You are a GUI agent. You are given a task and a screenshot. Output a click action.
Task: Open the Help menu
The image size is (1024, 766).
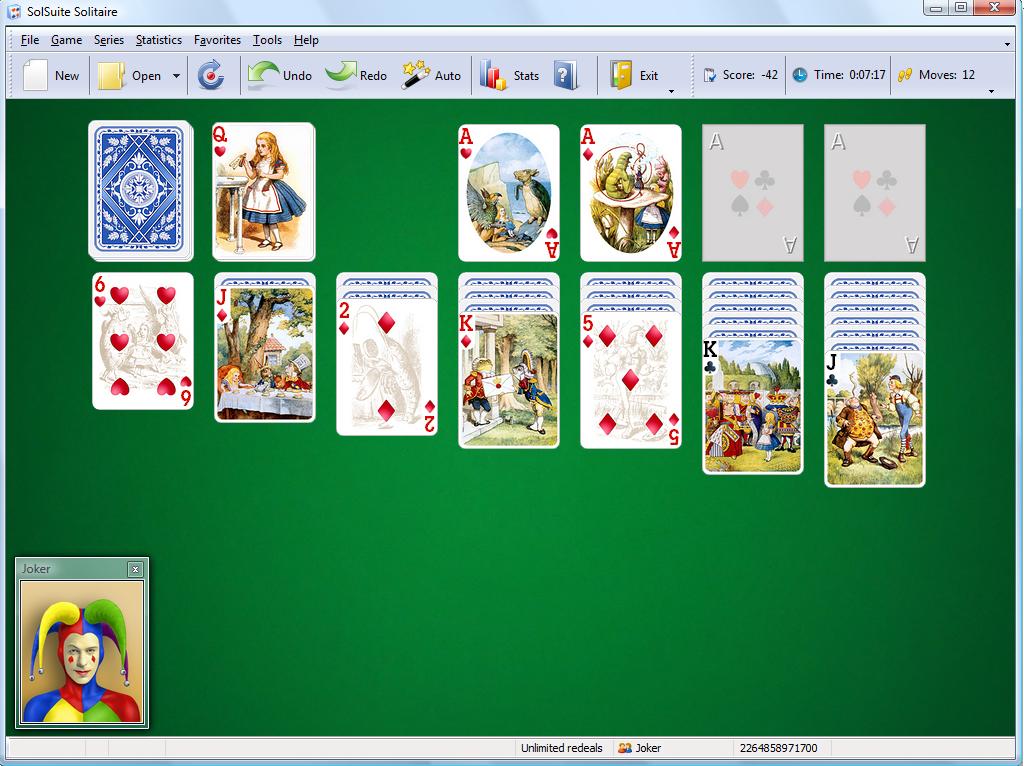coord(306,40)
